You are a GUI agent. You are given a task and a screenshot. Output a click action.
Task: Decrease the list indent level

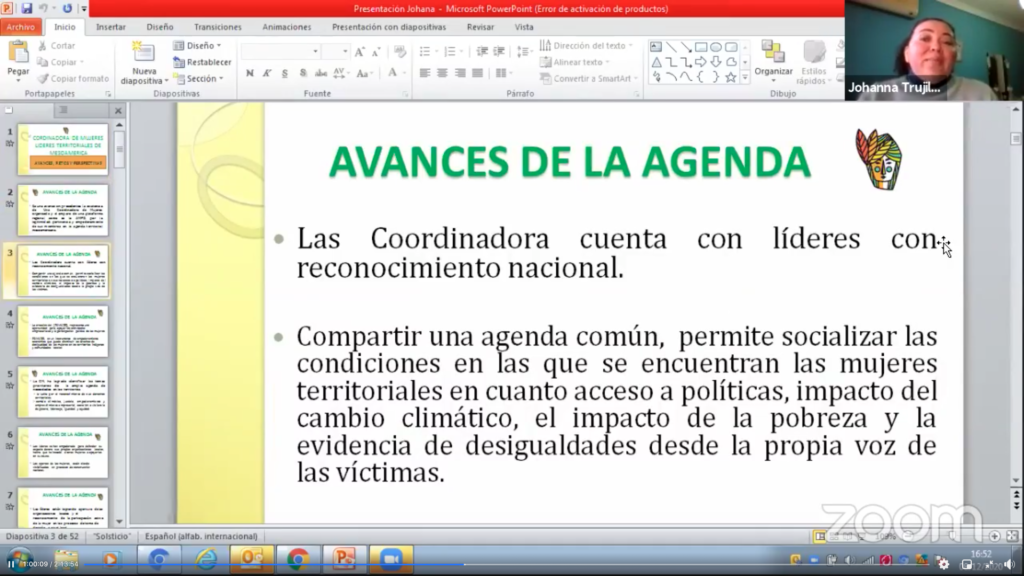(x=482, y=52)
